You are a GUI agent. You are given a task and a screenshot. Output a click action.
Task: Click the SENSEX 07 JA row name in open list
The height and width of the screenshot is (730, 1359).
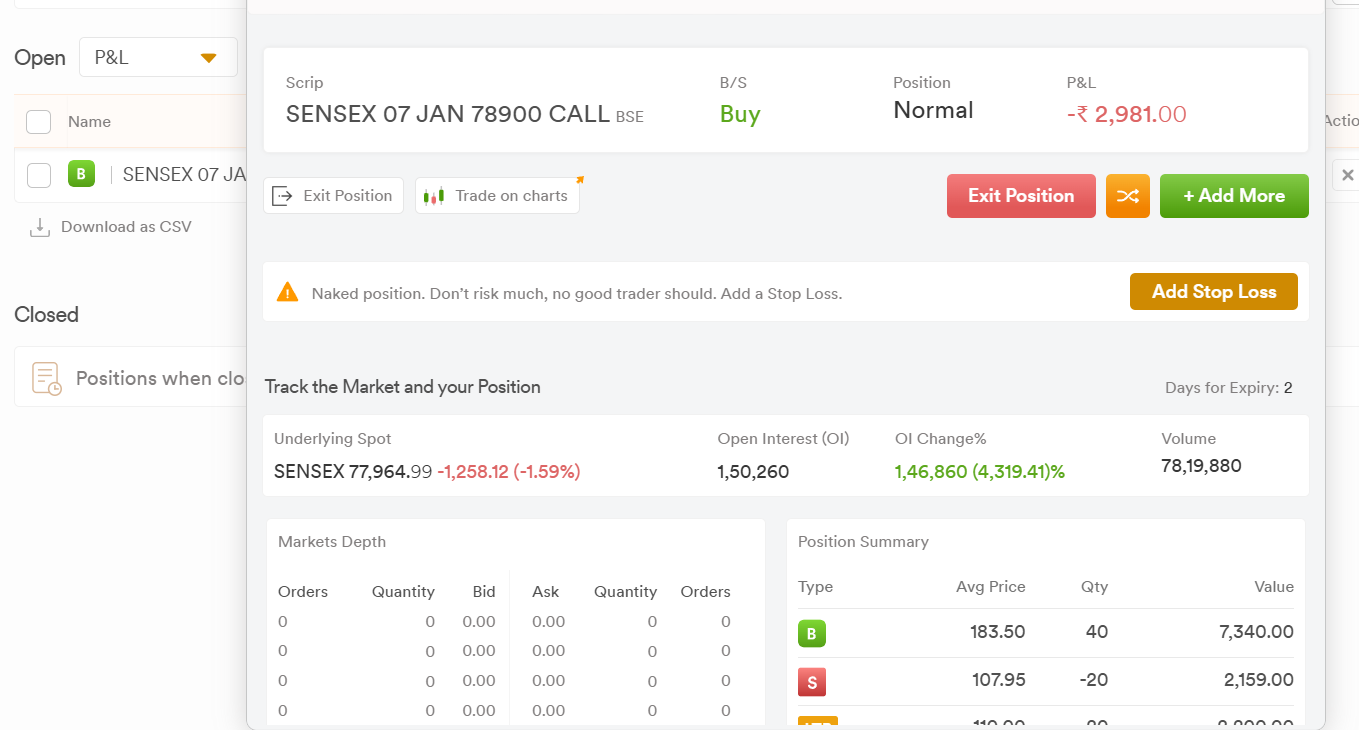pyautogui.click(x=184, y=175)
